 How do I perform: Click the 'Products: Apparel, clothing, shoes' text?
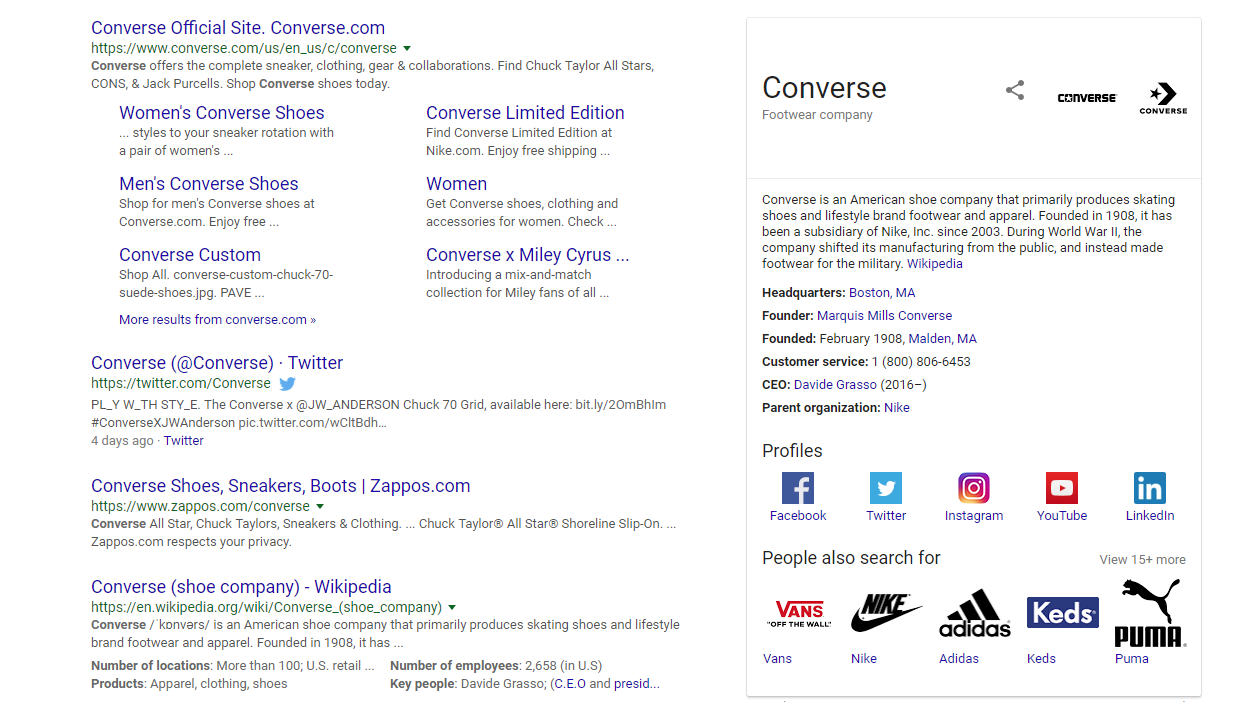189,684
